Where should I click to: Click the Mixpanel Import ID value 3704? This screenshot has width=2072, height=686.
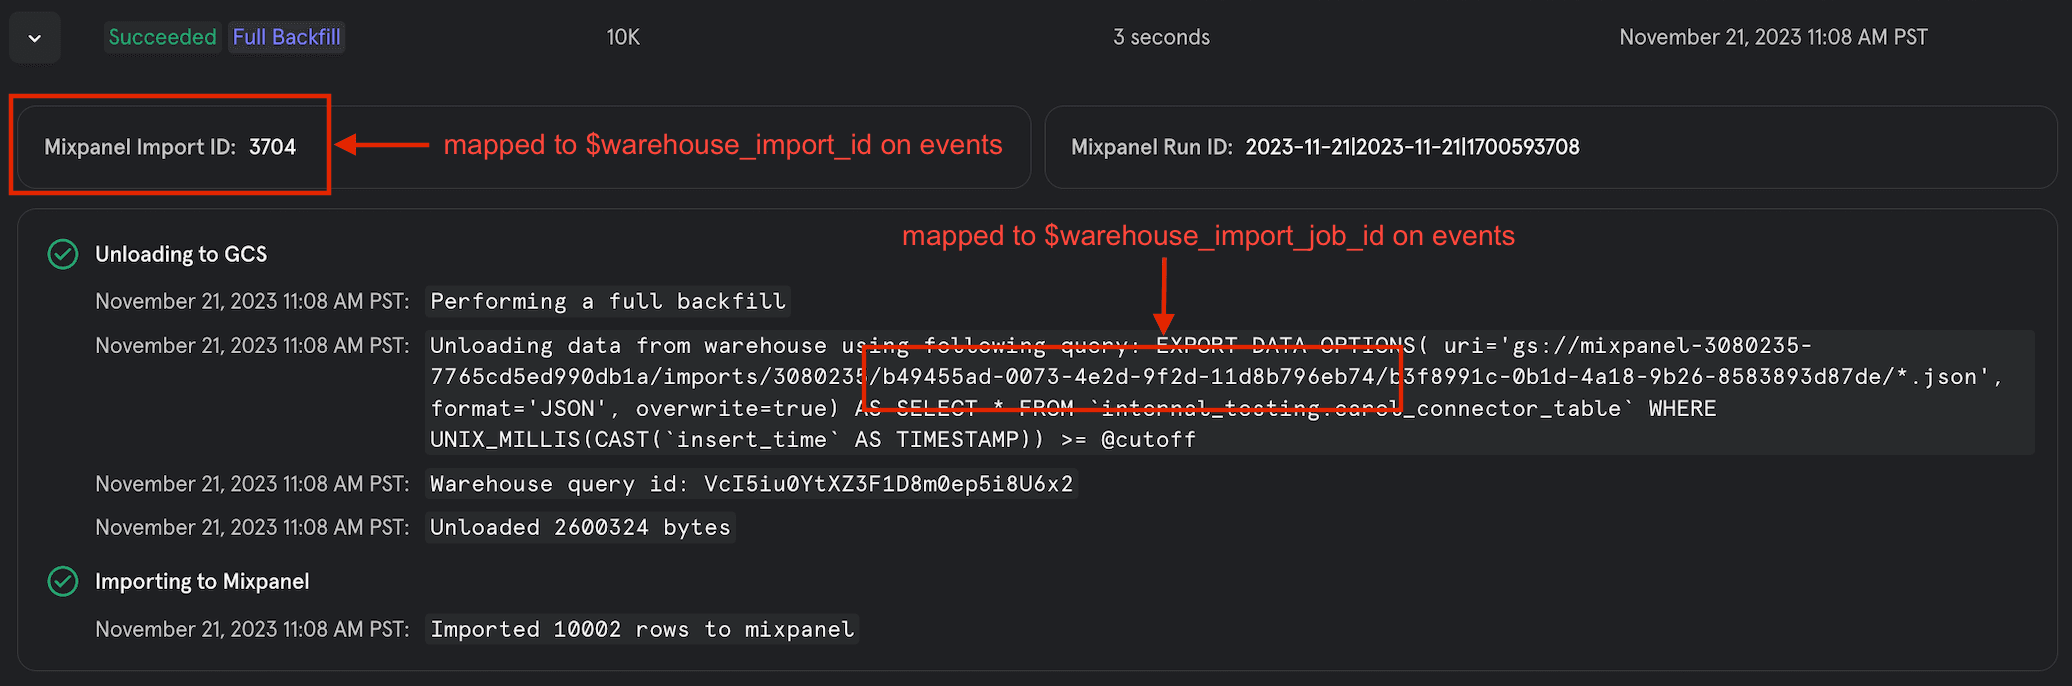(272, 147)
